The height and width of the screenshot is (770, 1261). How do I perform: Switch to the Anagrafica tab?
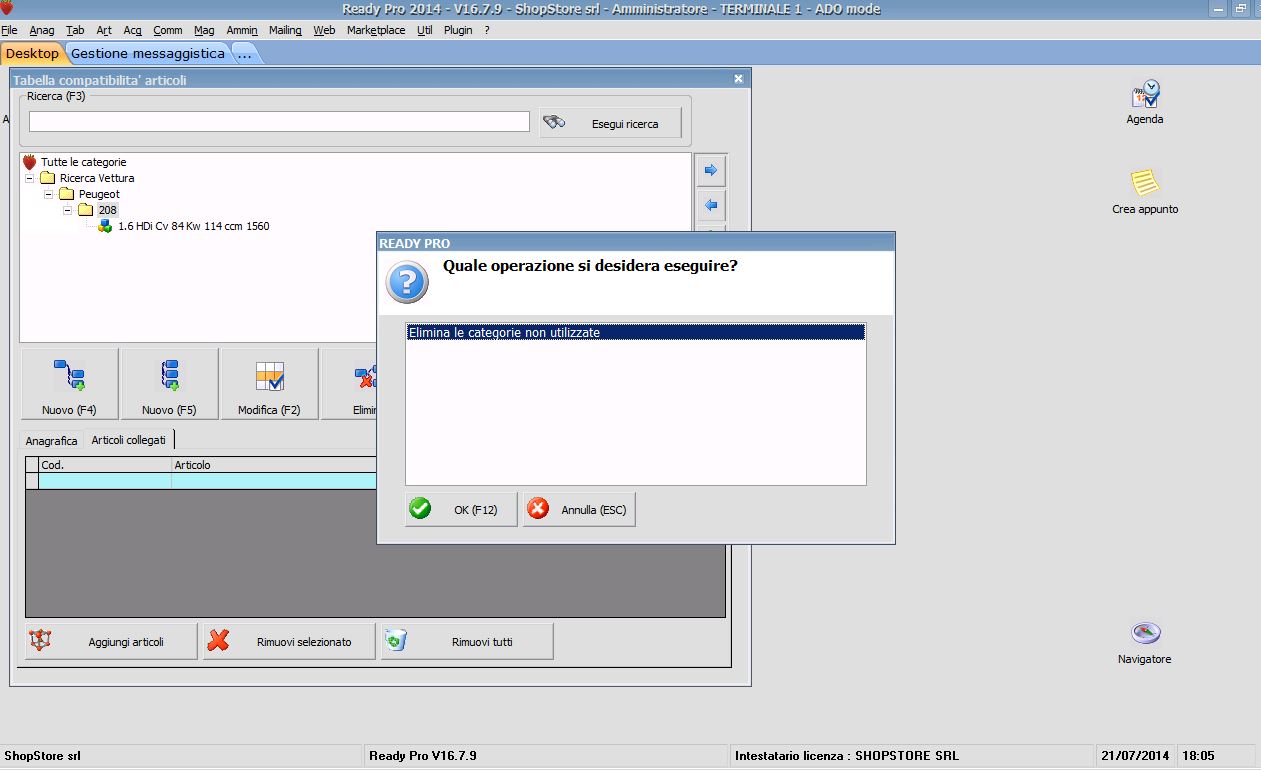[x=51, y=441]
